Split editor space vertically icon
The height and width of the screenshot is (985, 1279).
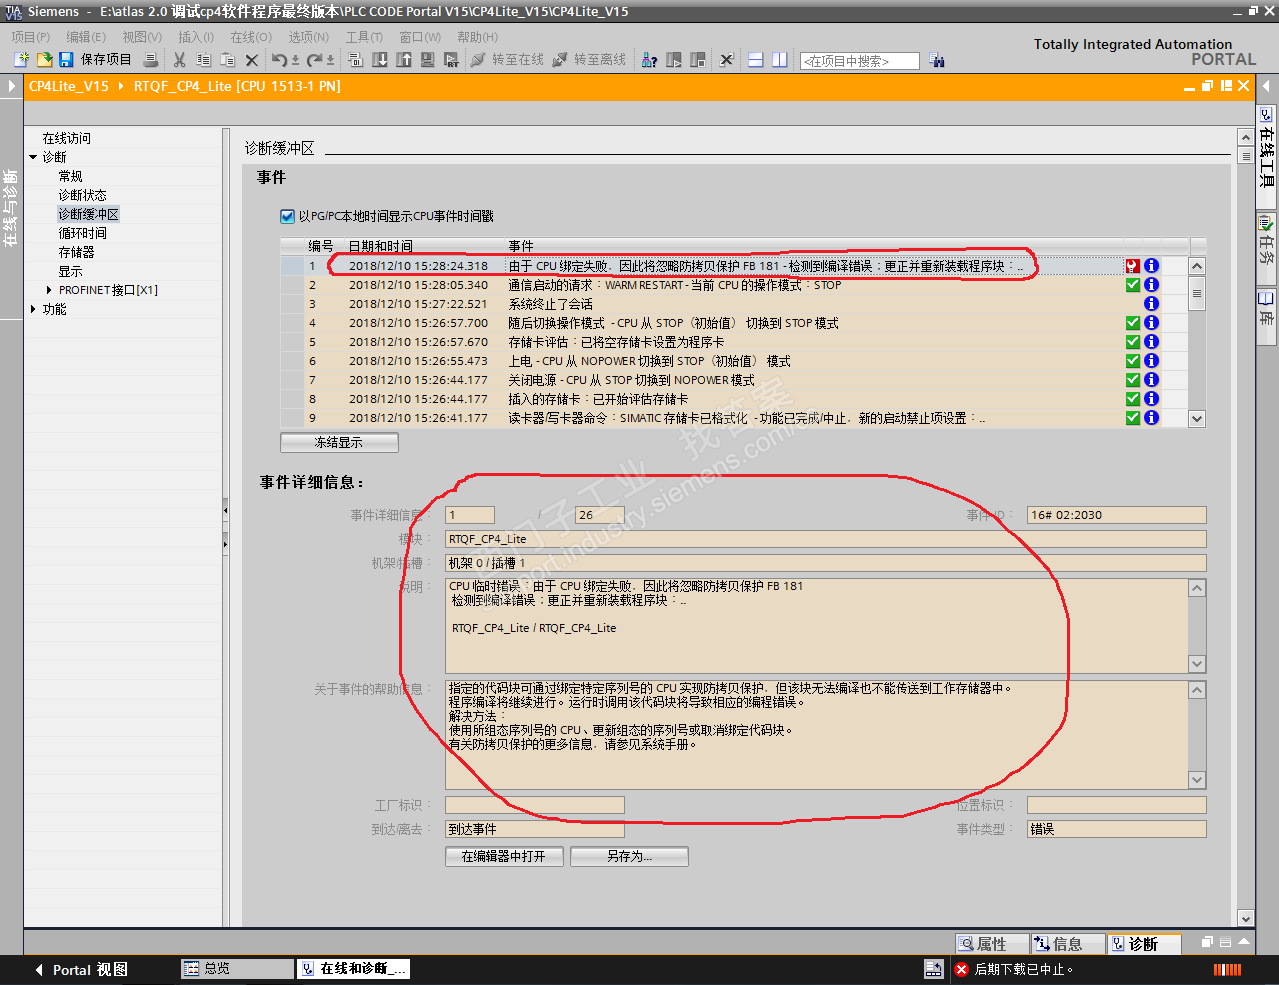(780, 60)
